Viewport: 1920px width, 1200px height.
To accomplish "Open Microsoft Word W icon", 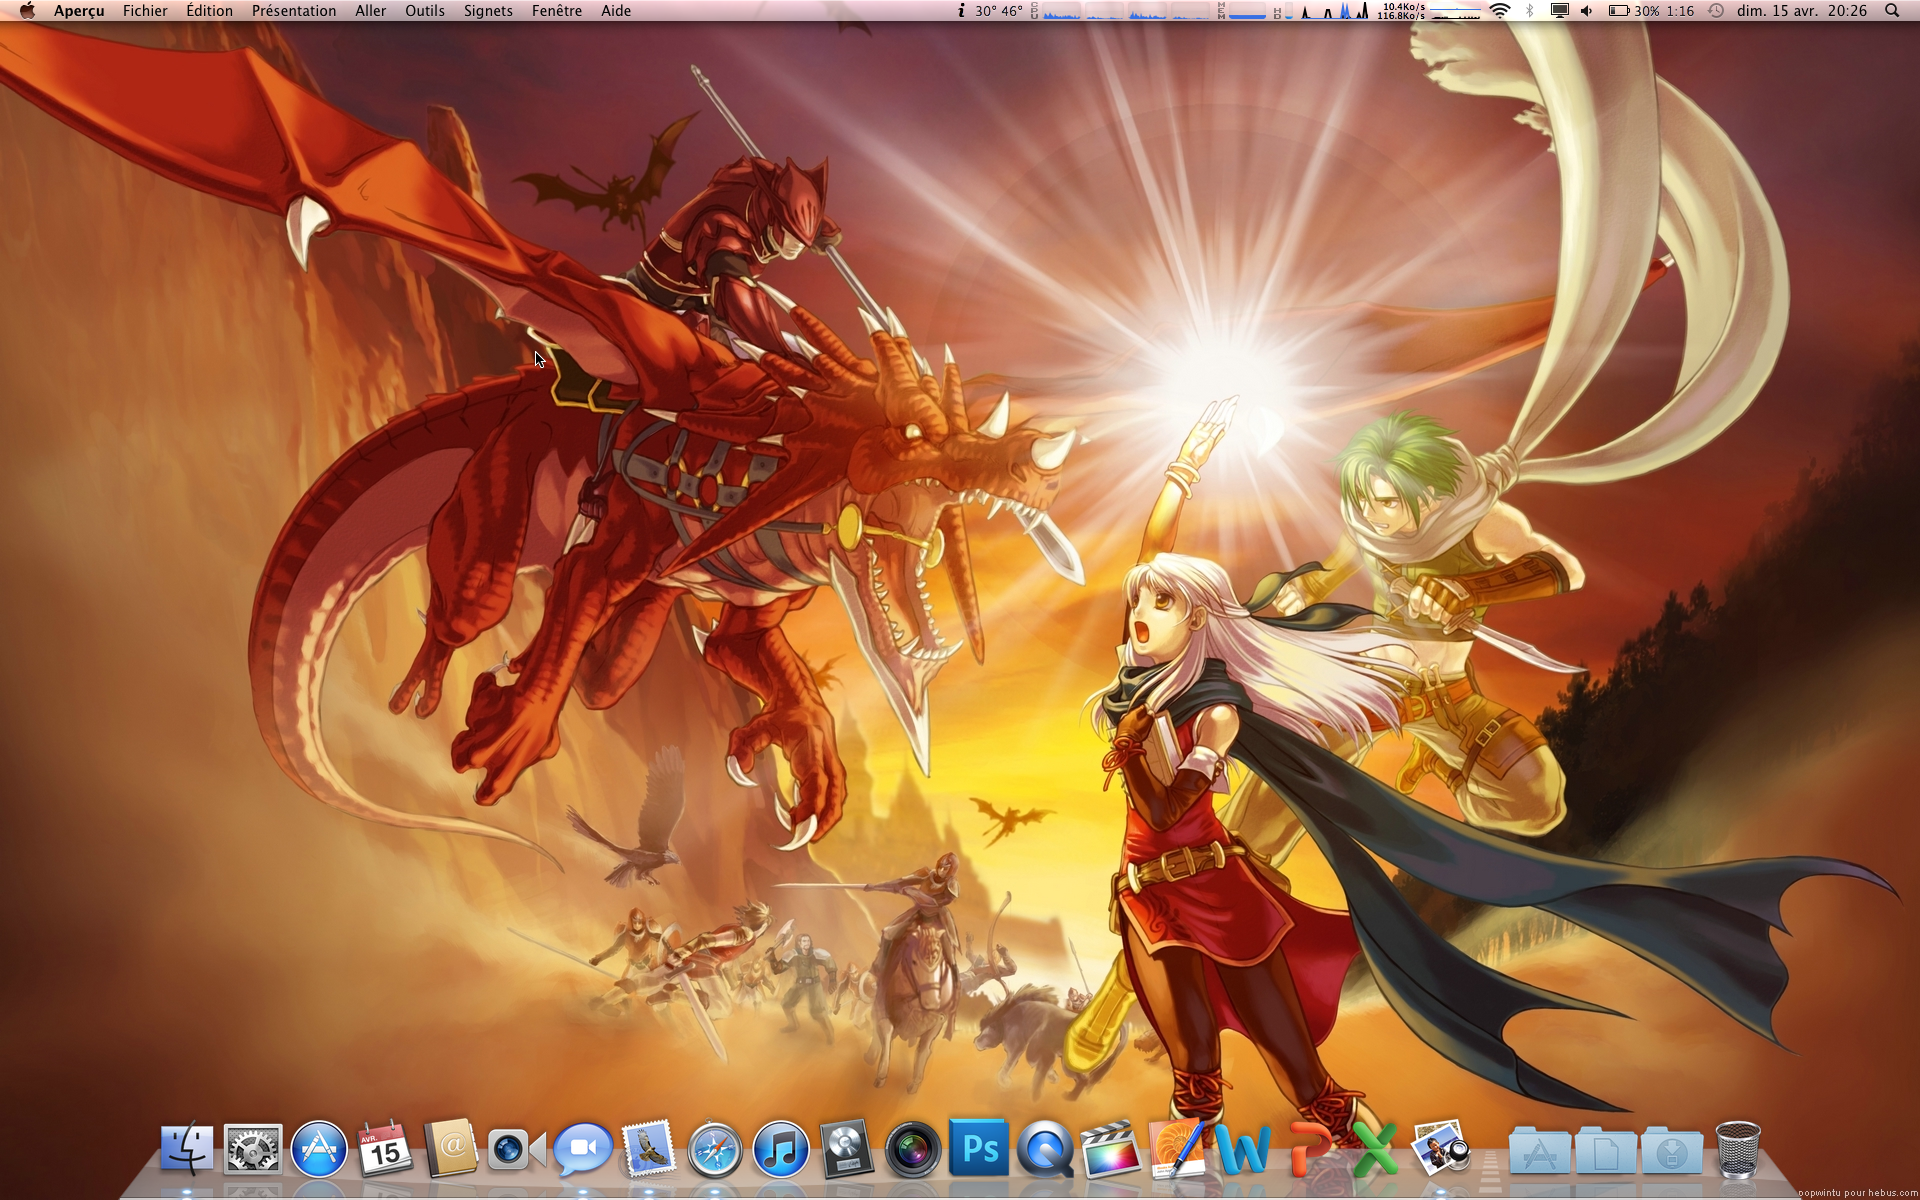I will tap(1243, 1149).
